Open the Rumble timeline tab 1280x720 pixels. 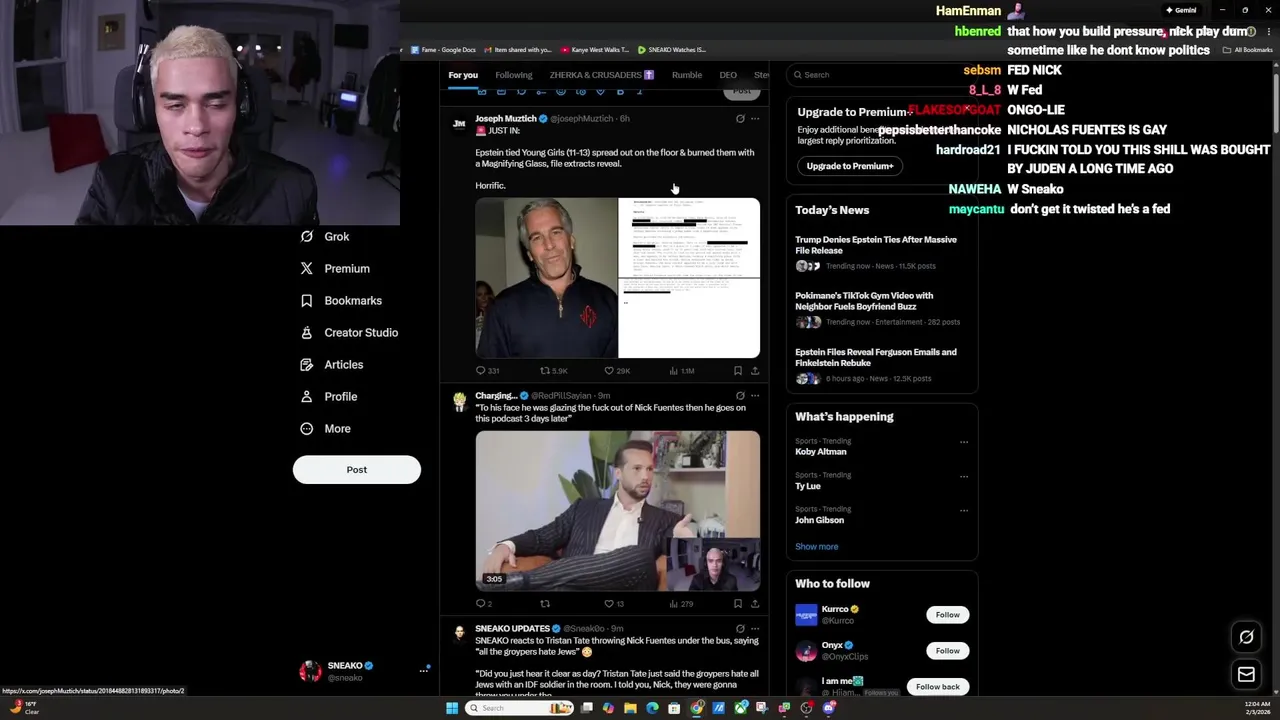[687, 75]
